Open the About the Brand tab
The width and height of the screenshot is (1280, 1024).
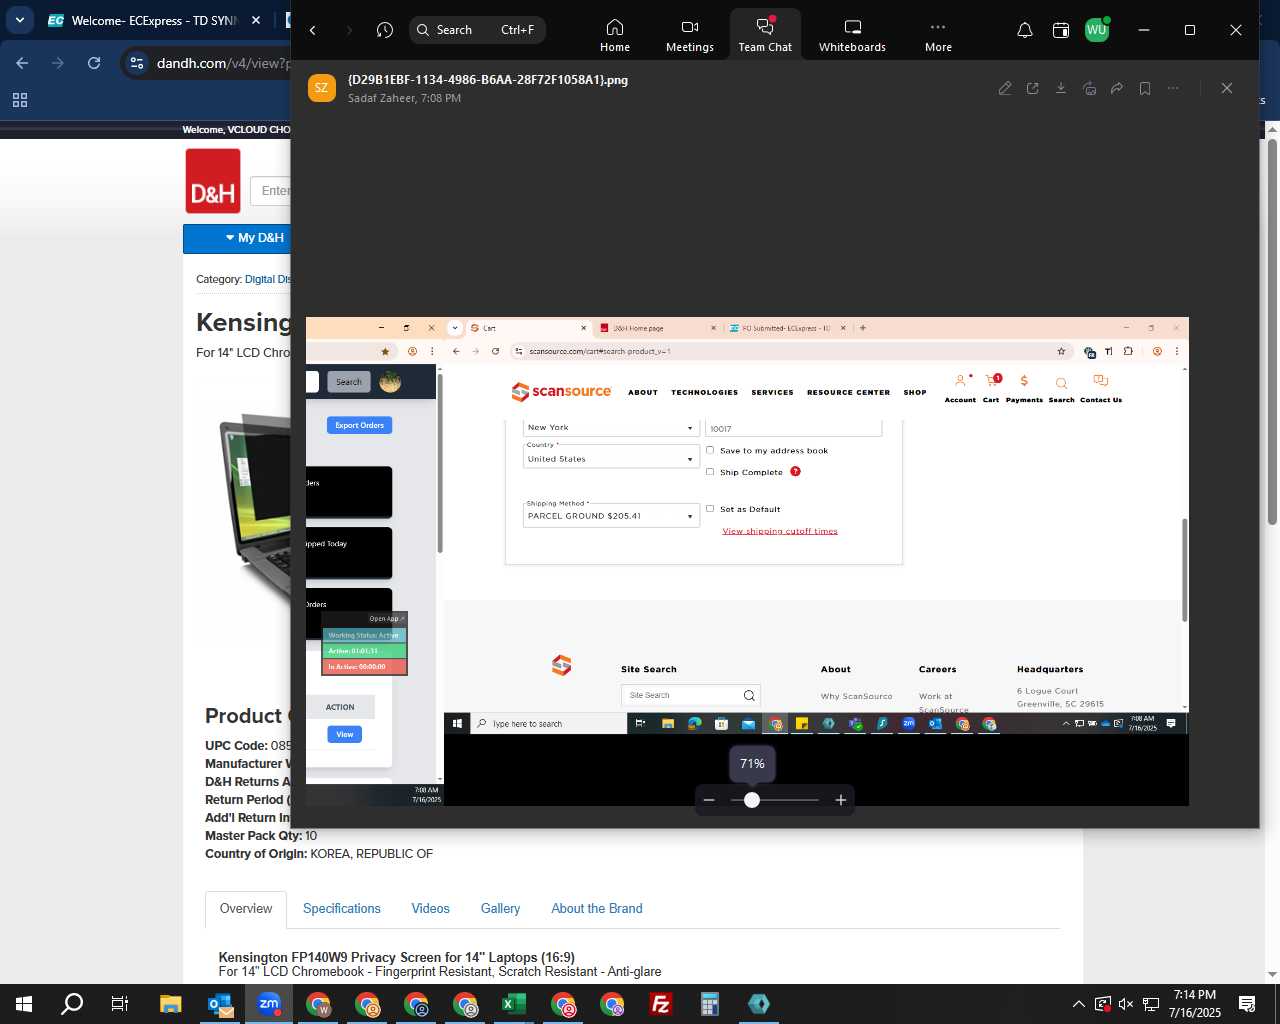click(x=597, y=909)
